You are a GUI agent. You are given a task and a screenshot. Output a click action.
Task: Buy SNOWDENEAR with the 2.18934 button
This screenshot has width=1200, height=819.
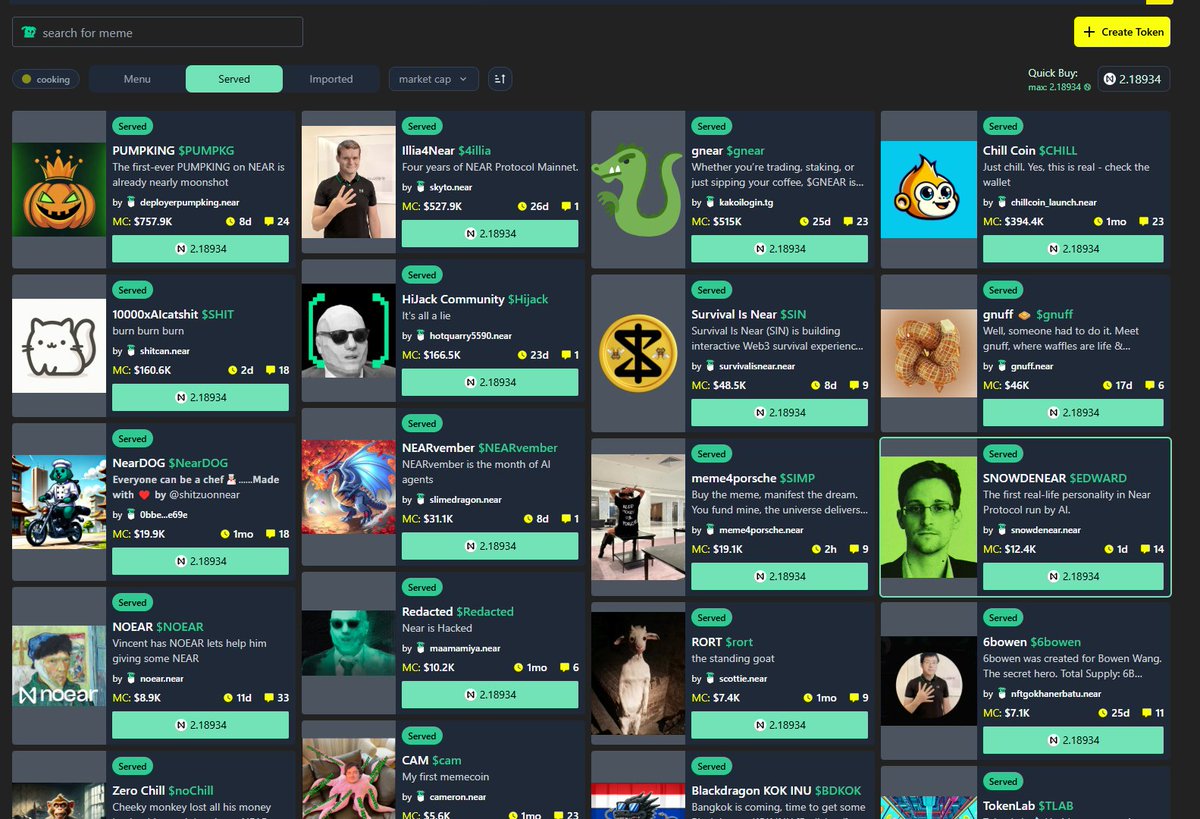(x=1073, y=576)
